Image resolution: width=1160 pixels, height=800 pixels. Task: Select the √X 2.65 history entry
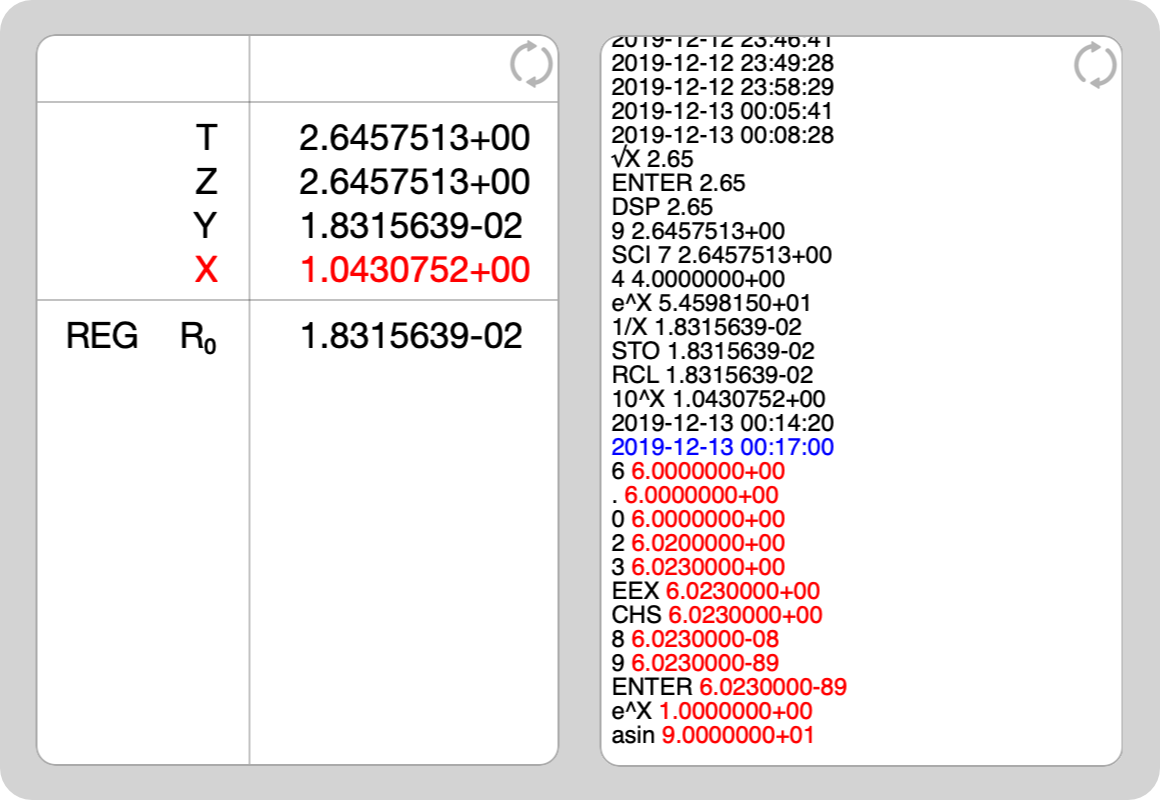coord(652,159)
